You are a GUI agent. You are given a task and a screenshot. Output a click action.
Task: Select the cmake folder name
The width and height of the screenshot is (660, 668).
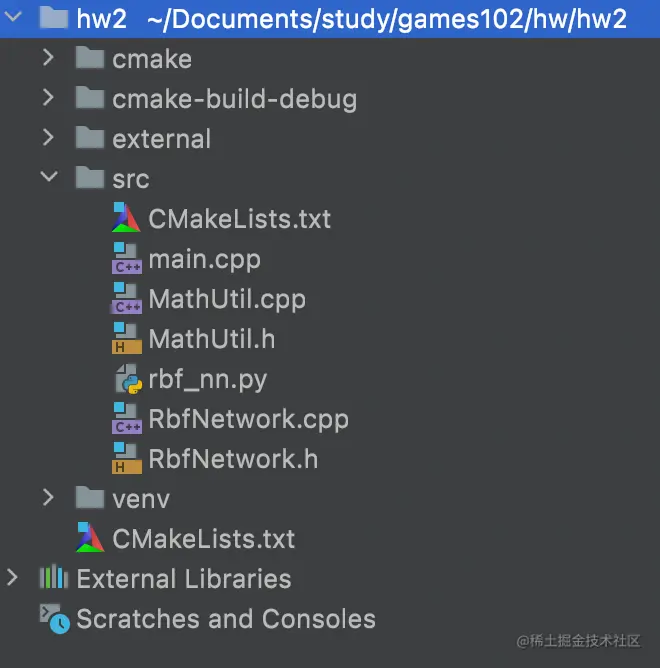(152, 59)
